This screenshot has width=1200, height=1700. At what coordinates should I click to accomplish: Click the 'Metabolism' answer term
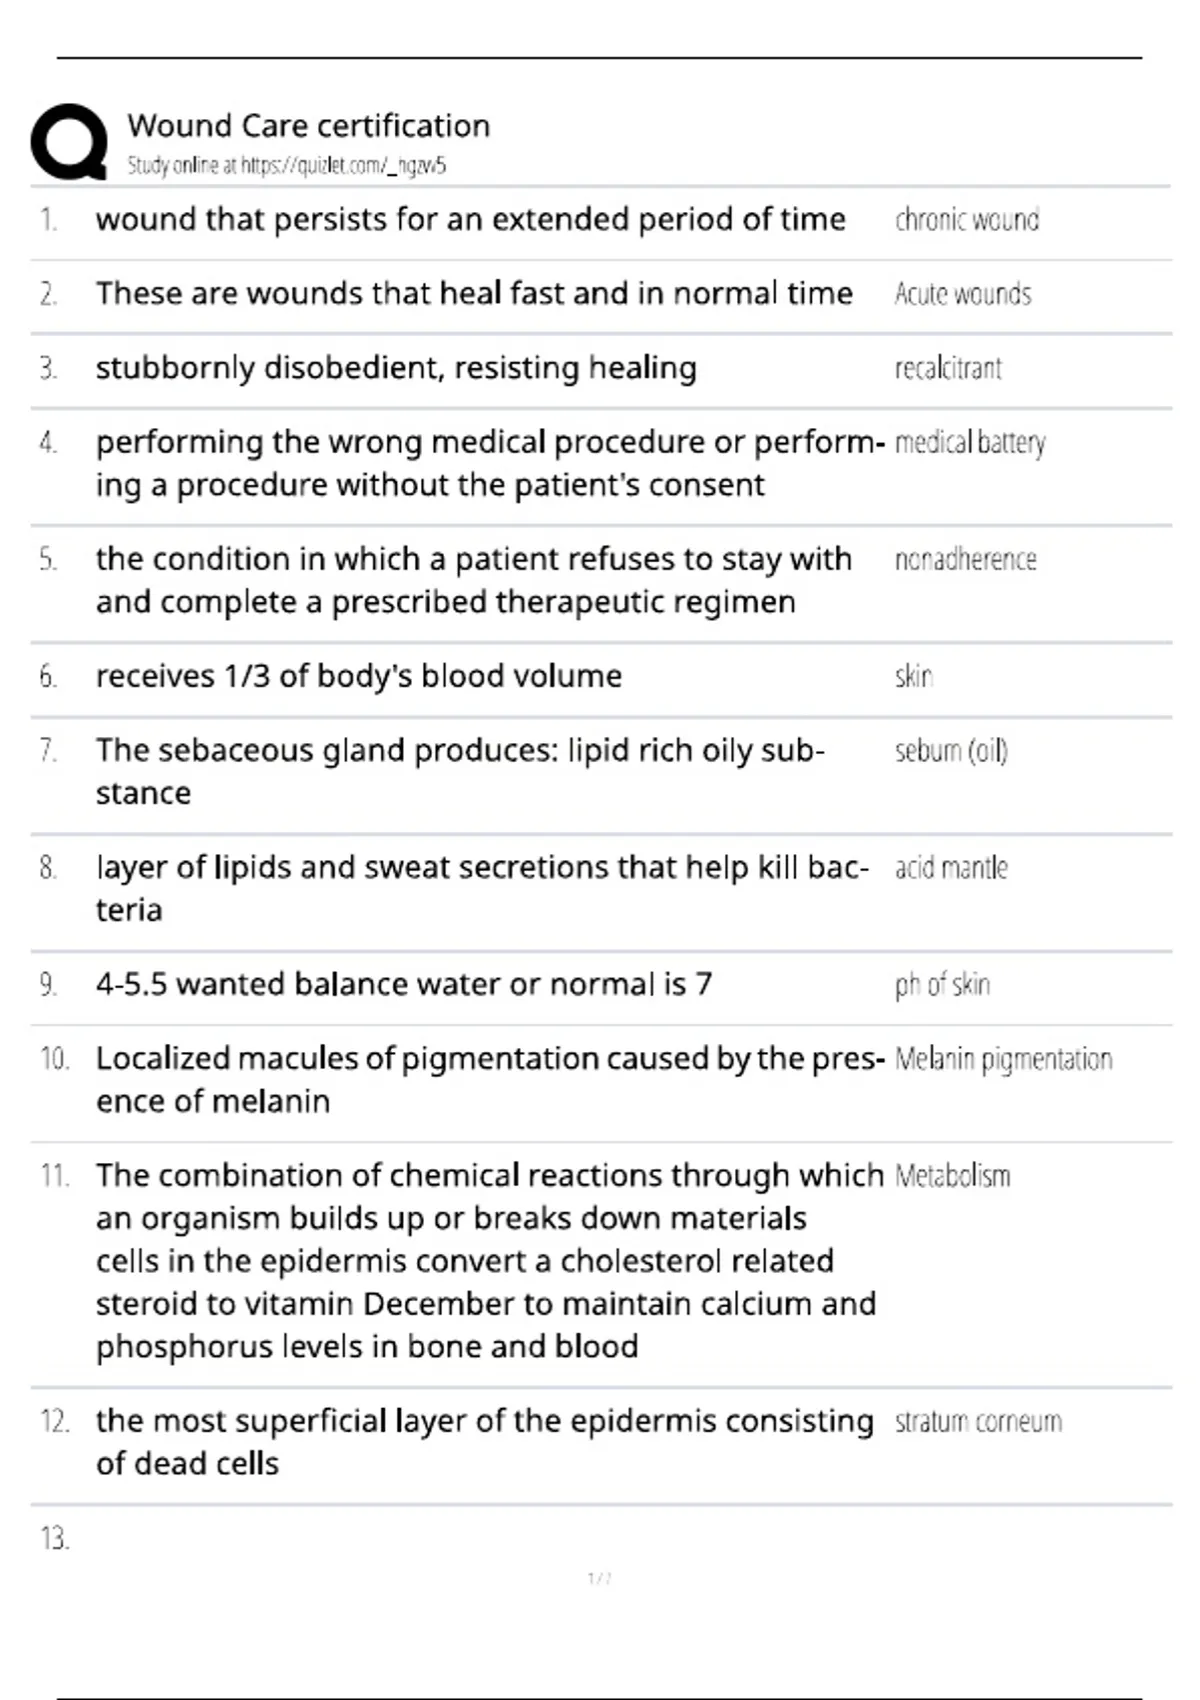[x=952, y=1176]
